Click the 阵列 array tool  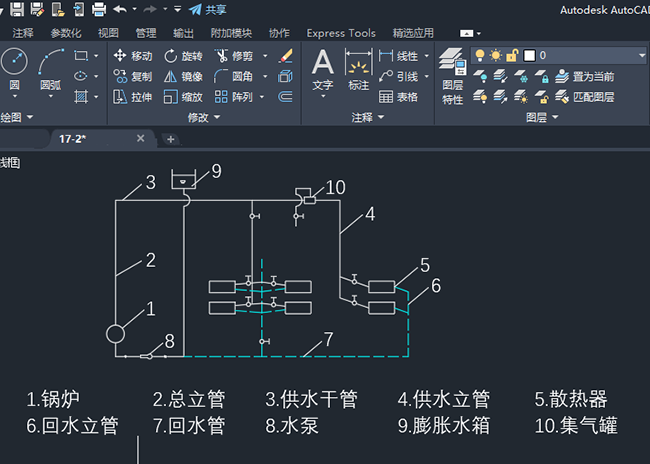point(234,97)
